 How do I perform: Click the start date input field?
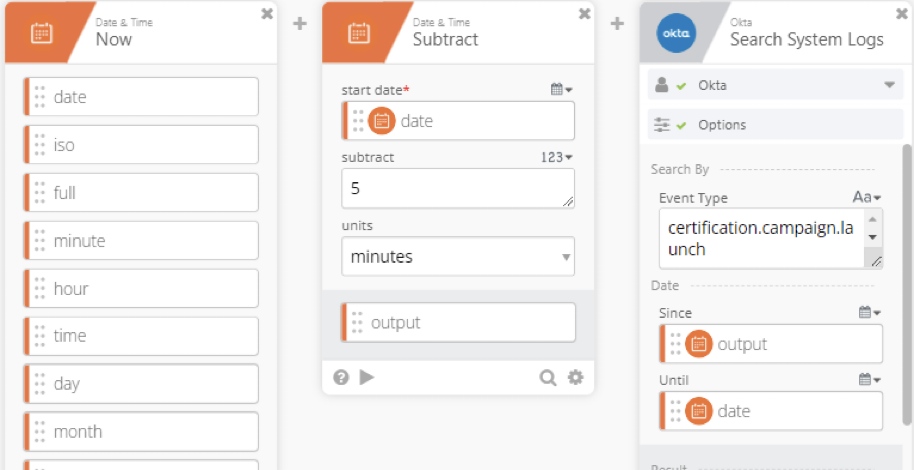(x=458, y=121)
